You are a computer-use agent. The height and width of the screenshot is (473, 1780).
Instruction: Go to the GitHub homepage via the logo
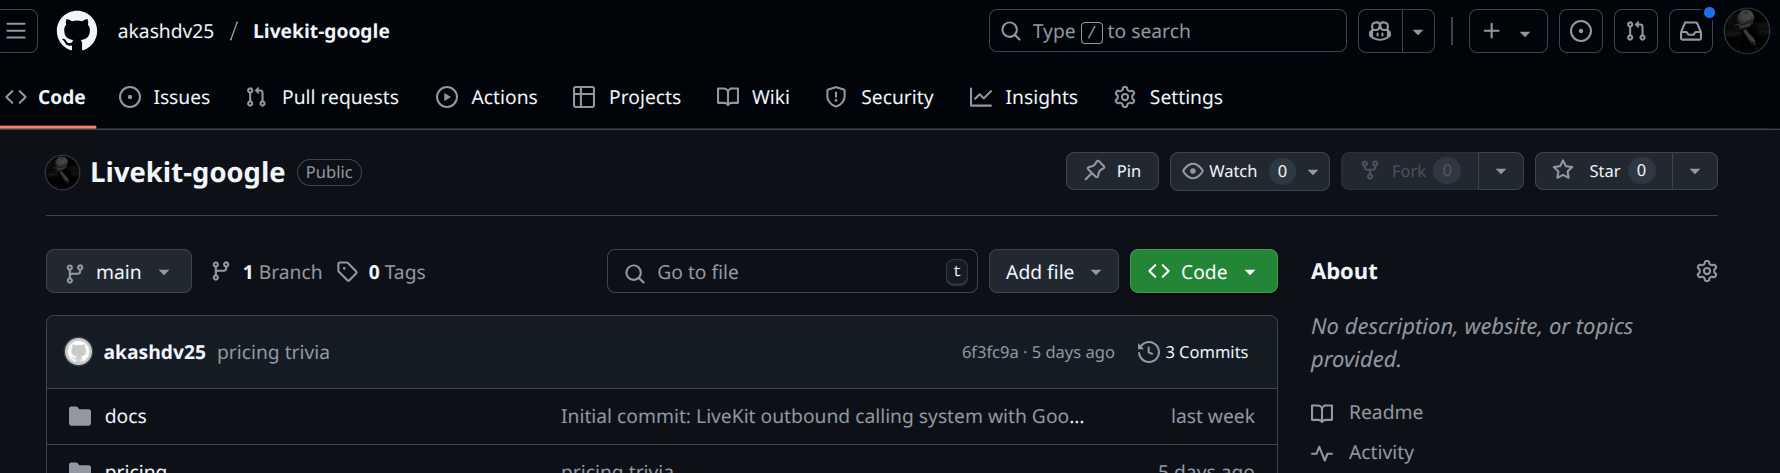tap(77, 31)
